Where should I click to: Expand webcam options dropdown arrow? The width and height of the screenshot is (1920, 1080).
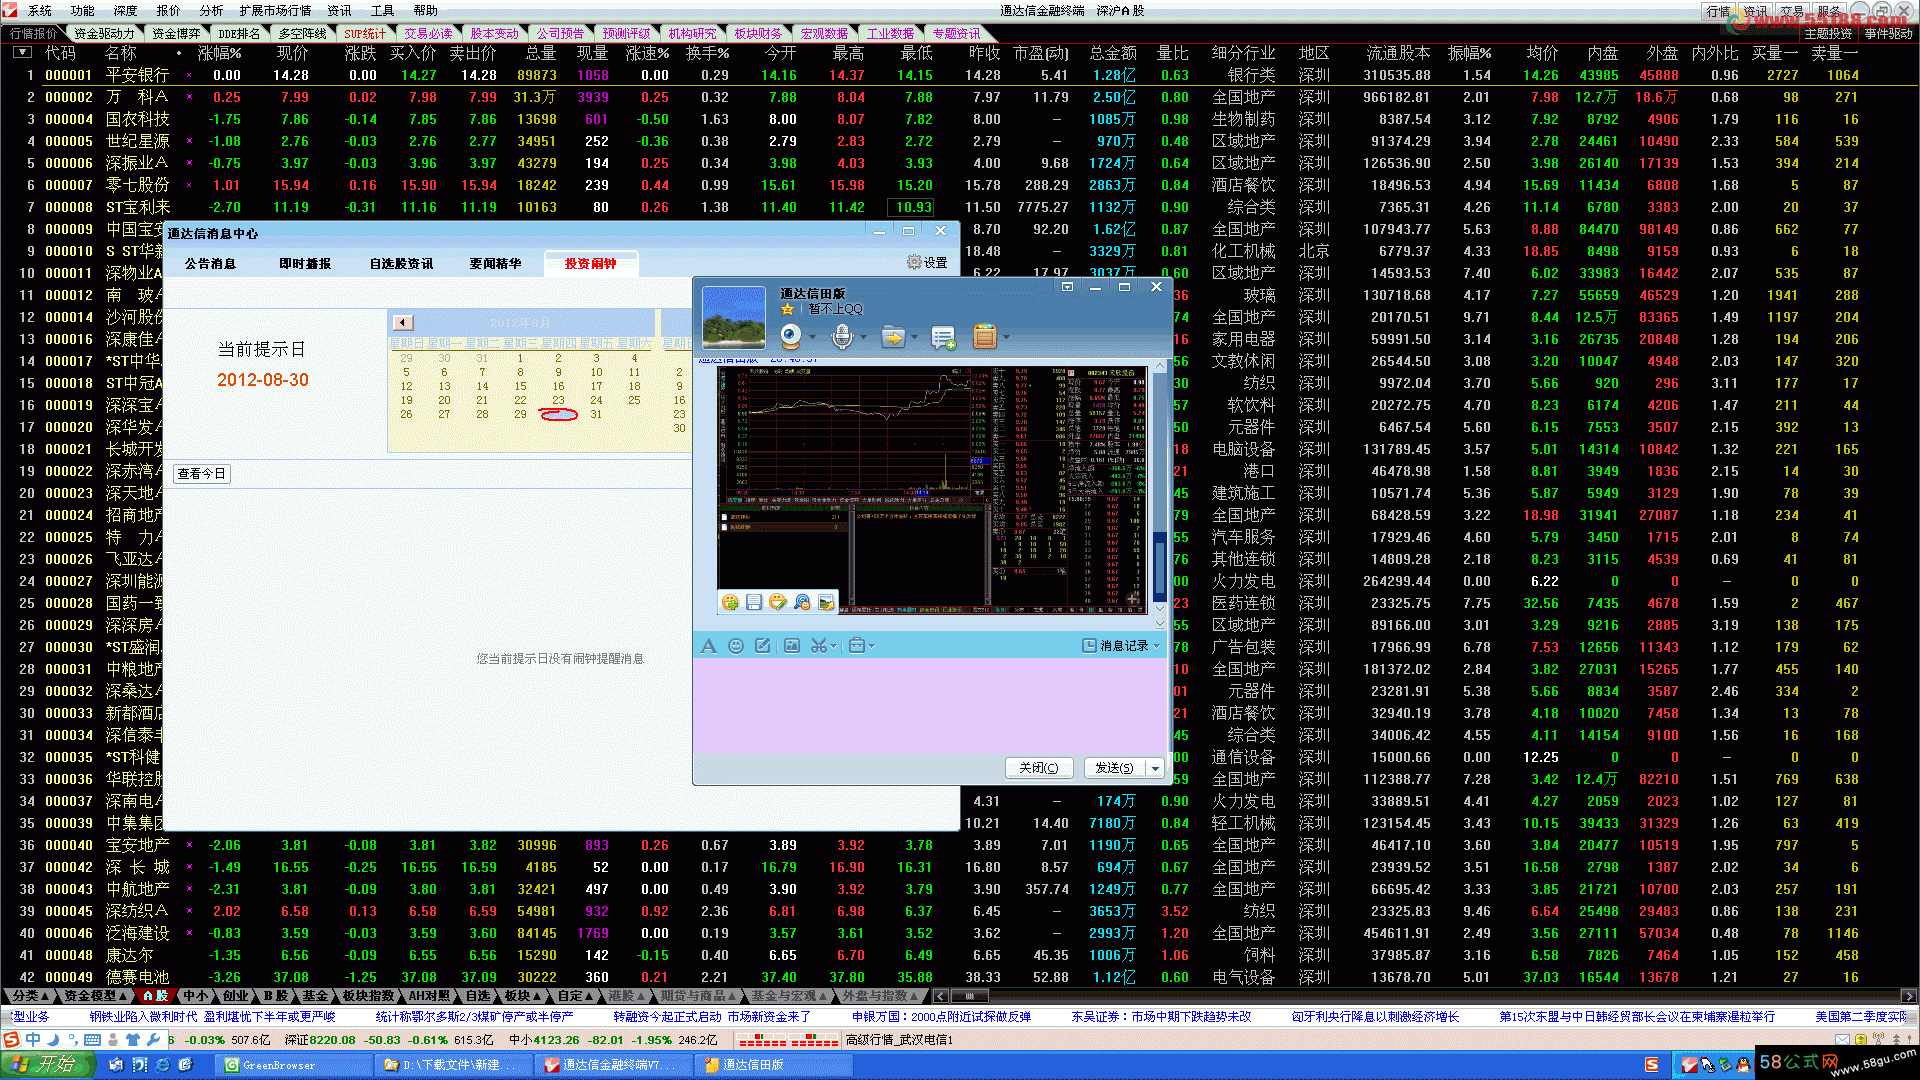[x=812, y=337]
